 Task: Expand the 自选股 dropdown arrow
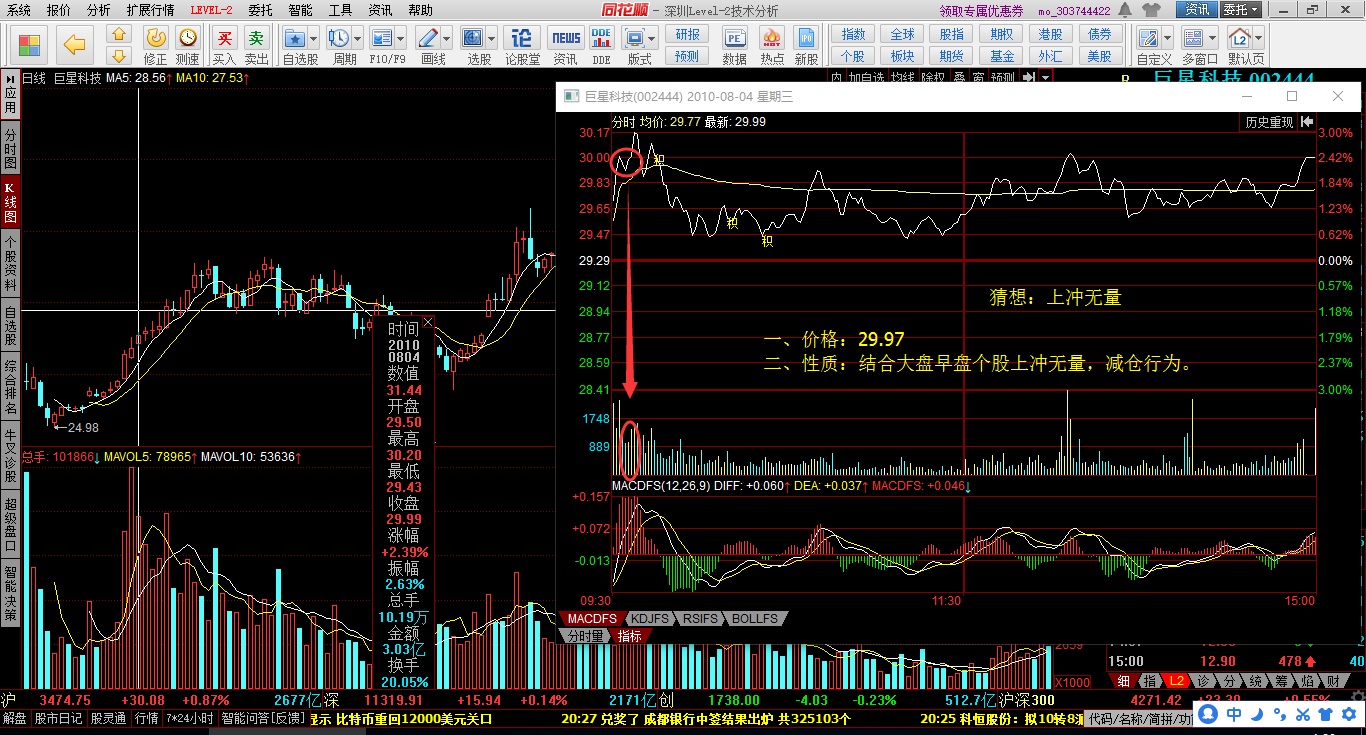314,38
